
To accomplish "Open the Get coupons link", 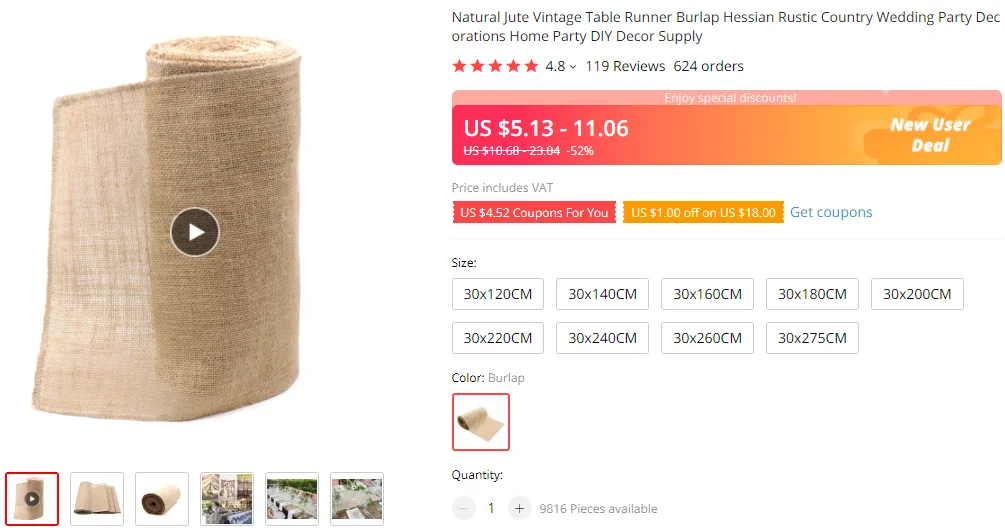I will coord(831,212).
